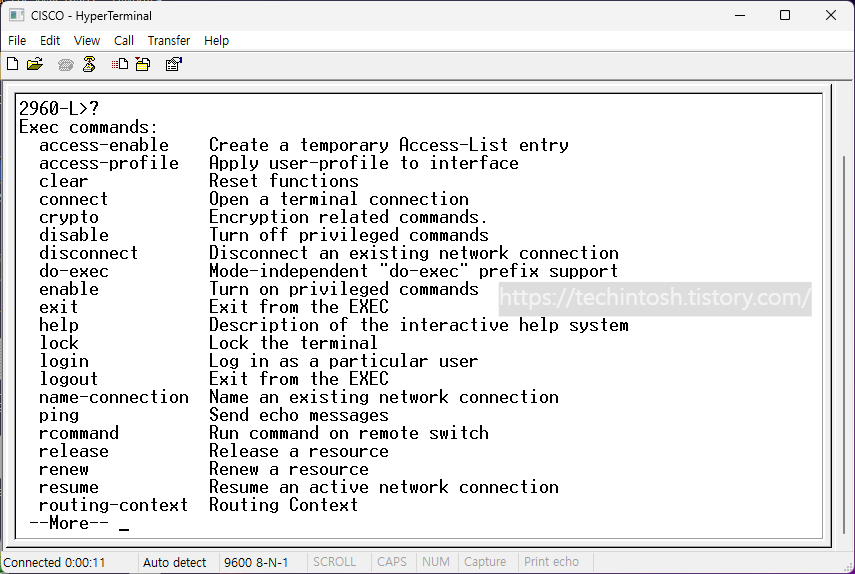Click the 'rcommand' command text
This screenshot has width=855, height=574.
79,433
